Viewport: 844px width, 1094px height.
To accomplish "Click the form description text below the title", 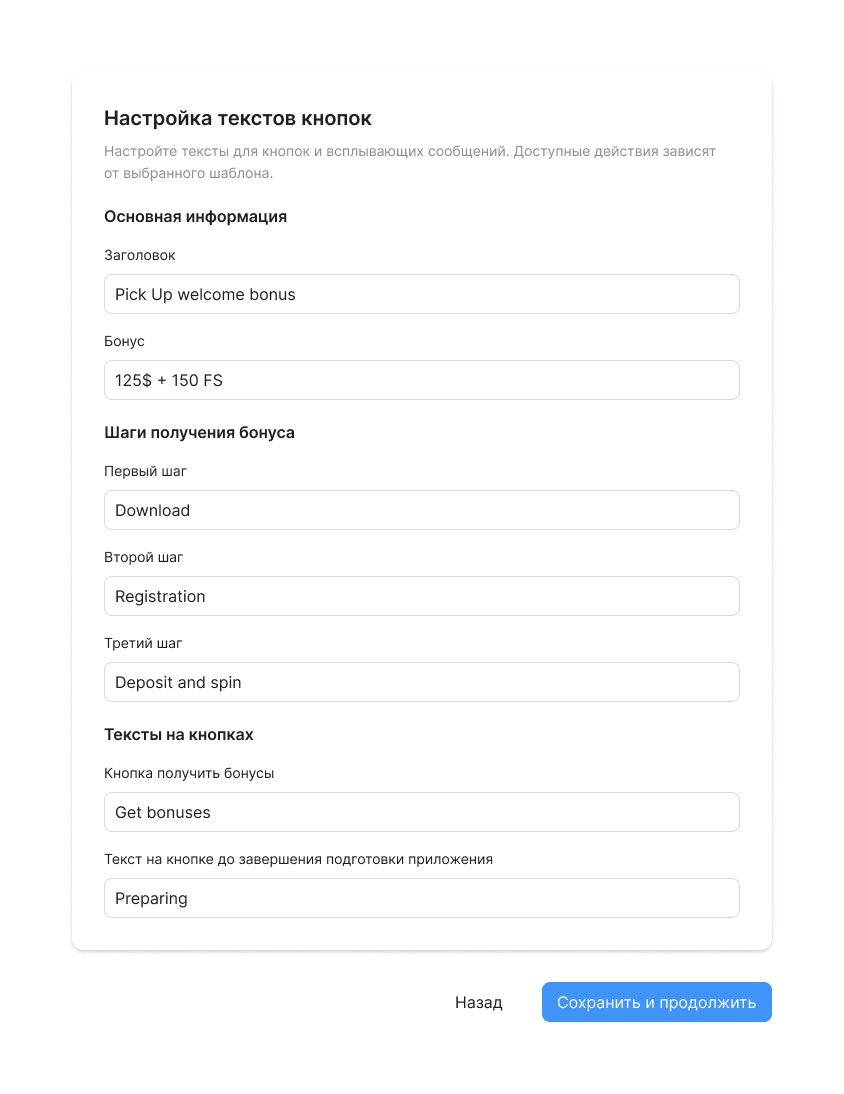I will click(409, 162).
